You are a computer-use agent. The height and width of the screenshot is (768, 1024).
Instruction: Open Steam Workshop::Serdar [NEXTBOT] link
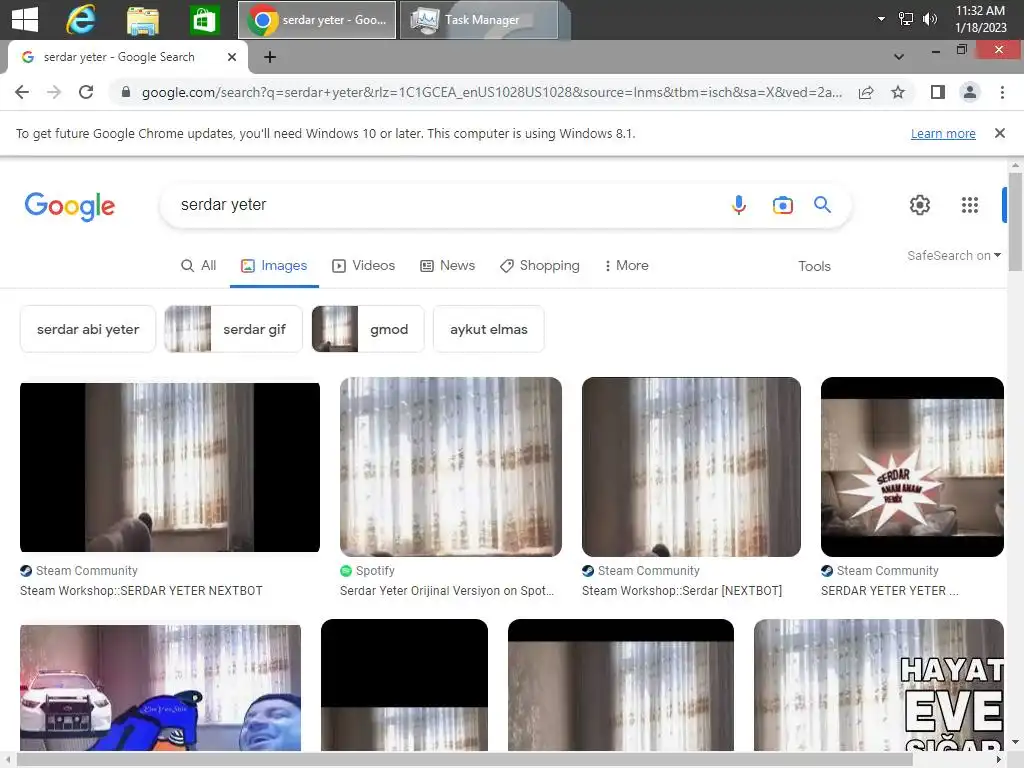coord(682,591)
